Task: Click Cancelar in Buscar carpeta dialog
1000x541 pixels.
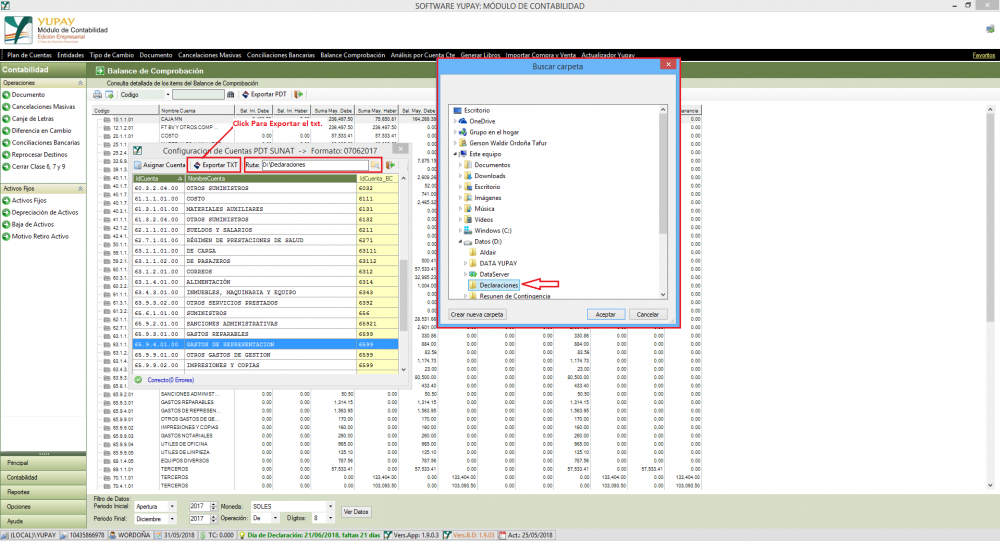Action: coord(648,315)
